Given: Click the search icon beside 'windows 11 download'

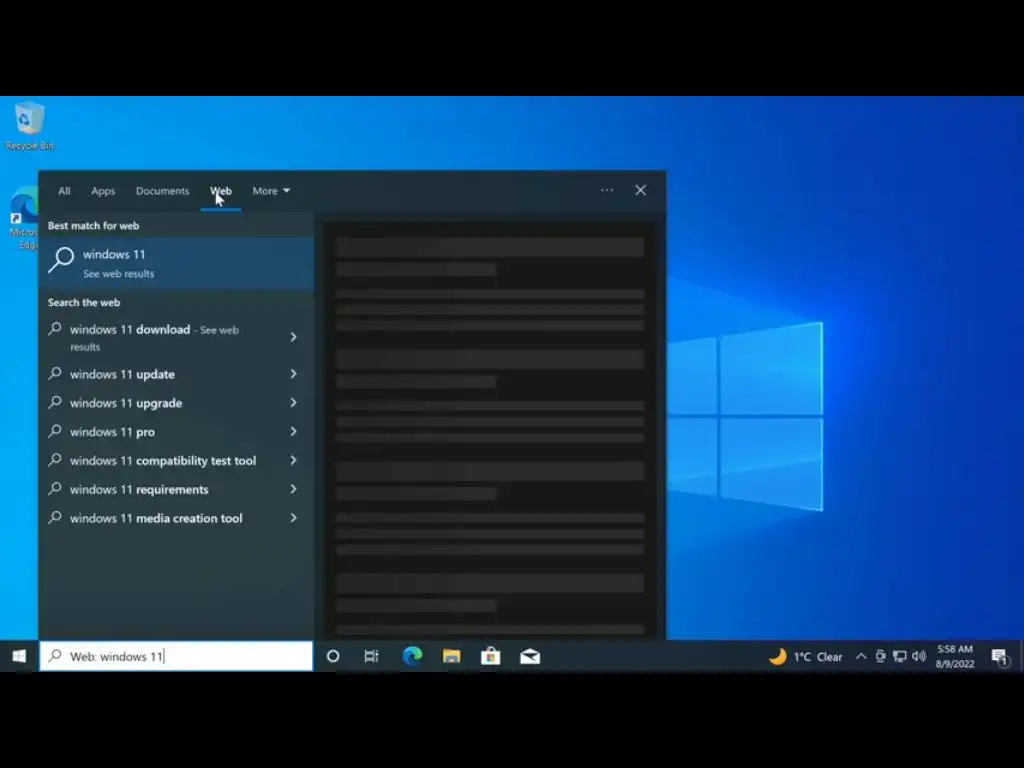Looking at the screenshot, I should click(56, 328).
